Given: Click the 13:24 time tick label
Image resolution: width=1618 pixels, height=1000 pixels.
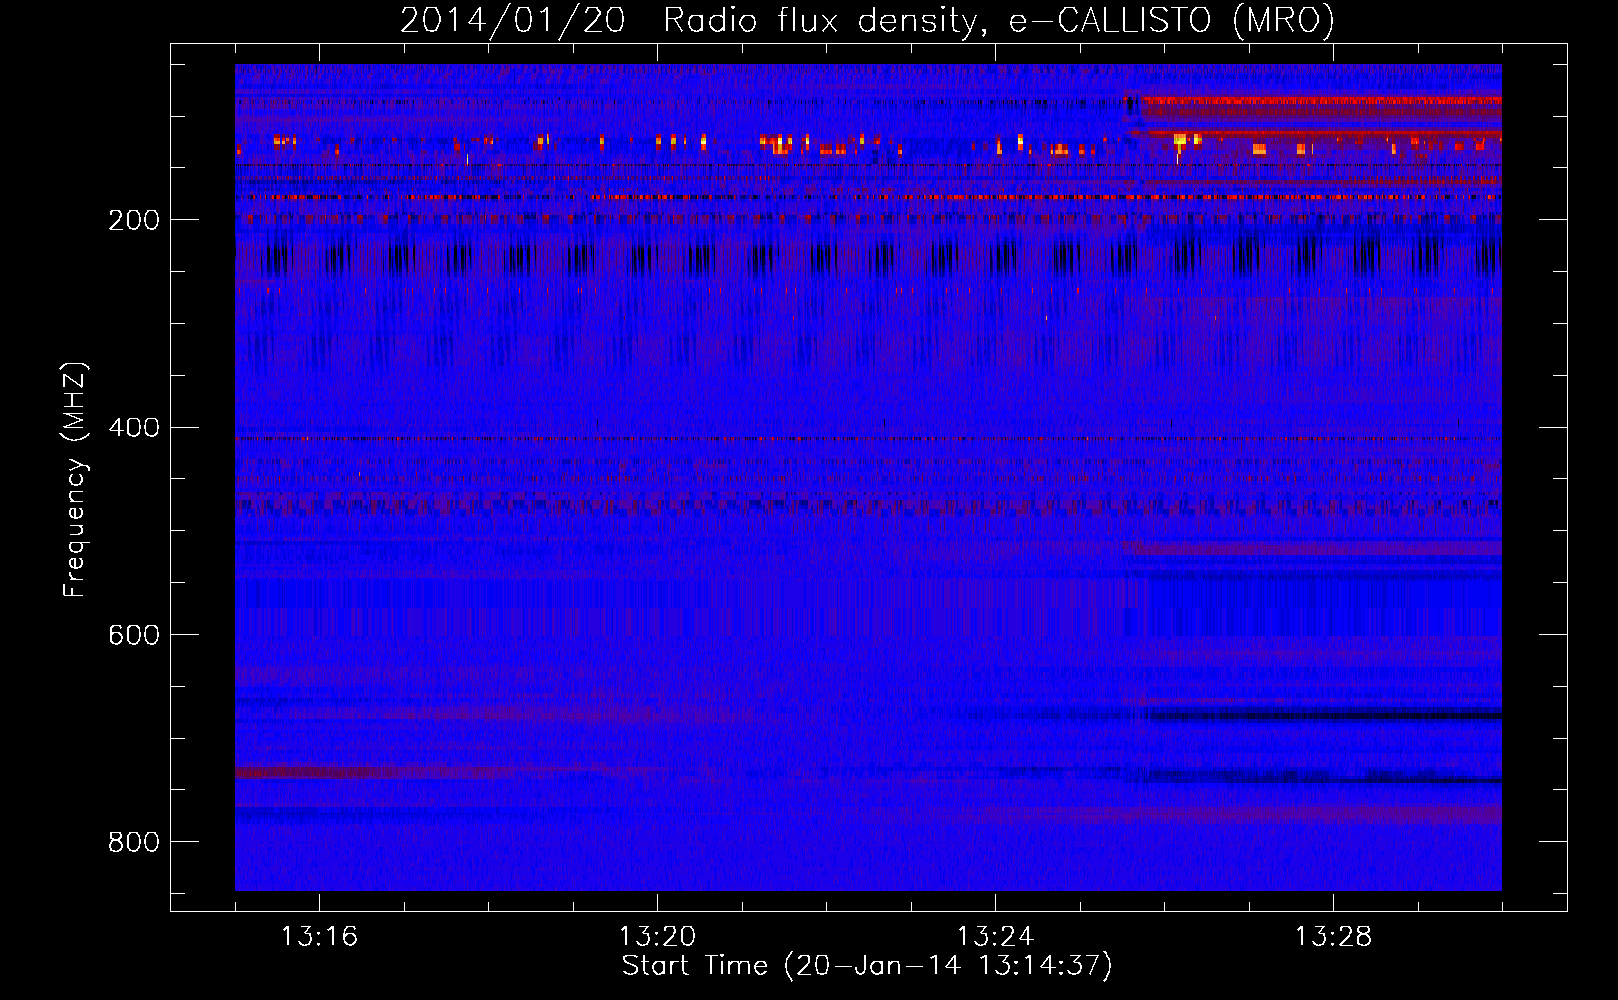Looking at the screenshot, I should tap(995, 937).
